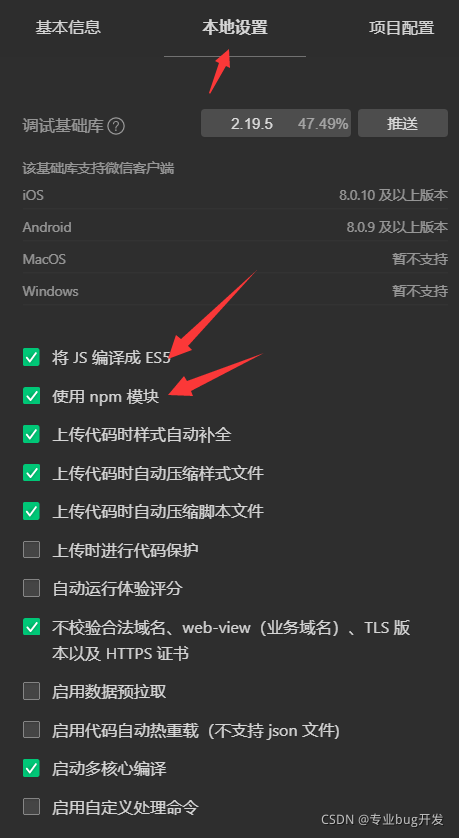Click the 推送 button

pos(403,123)
